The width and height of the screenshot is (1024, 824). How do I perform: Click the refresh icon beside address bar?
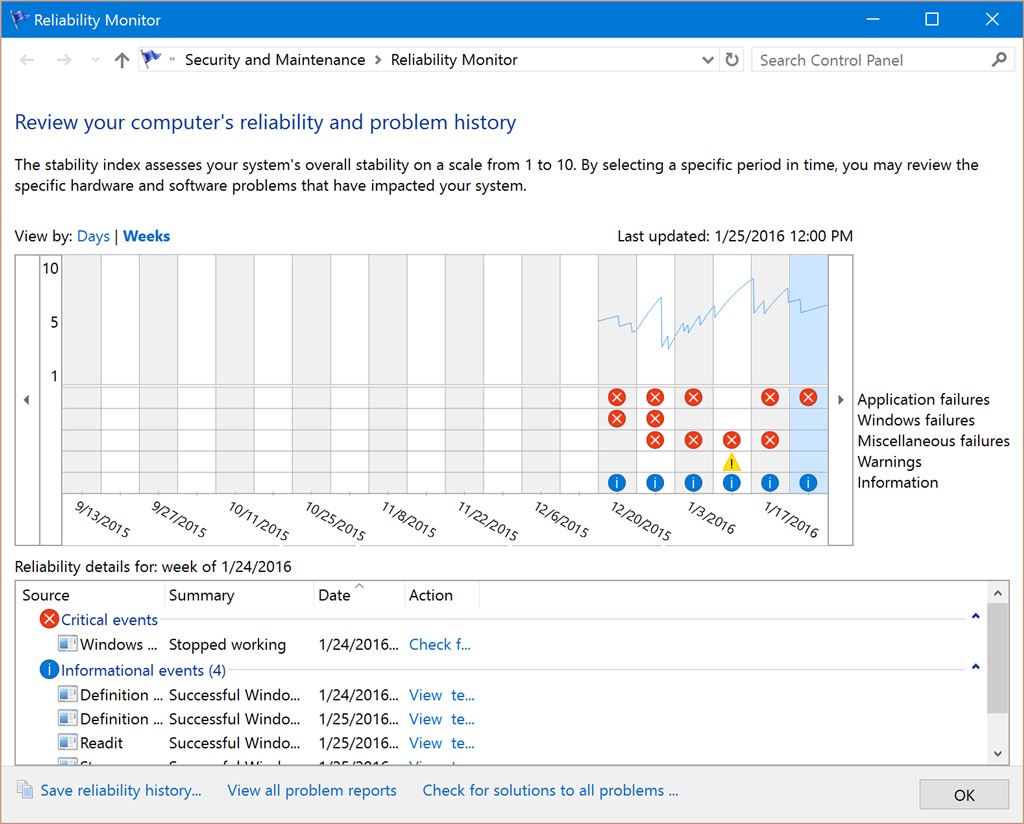732,60
